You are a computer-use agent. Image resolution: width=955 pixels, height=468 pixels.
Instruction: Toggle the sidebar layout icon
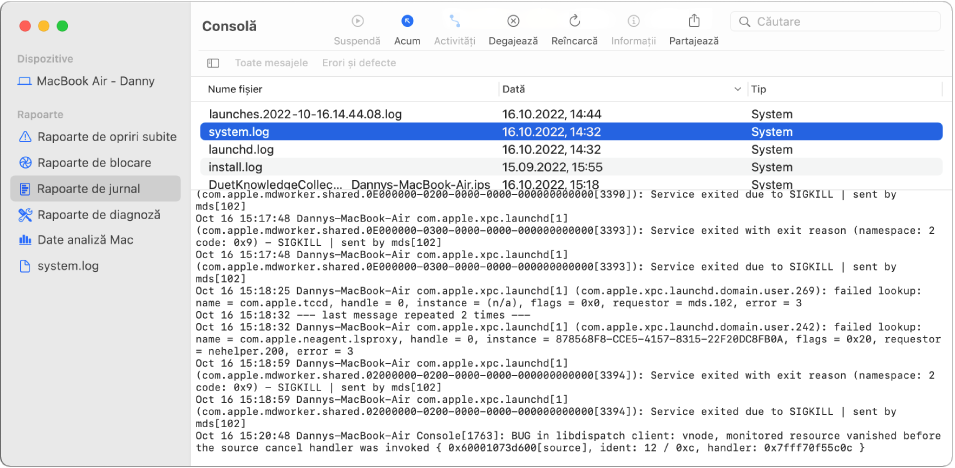213,63
